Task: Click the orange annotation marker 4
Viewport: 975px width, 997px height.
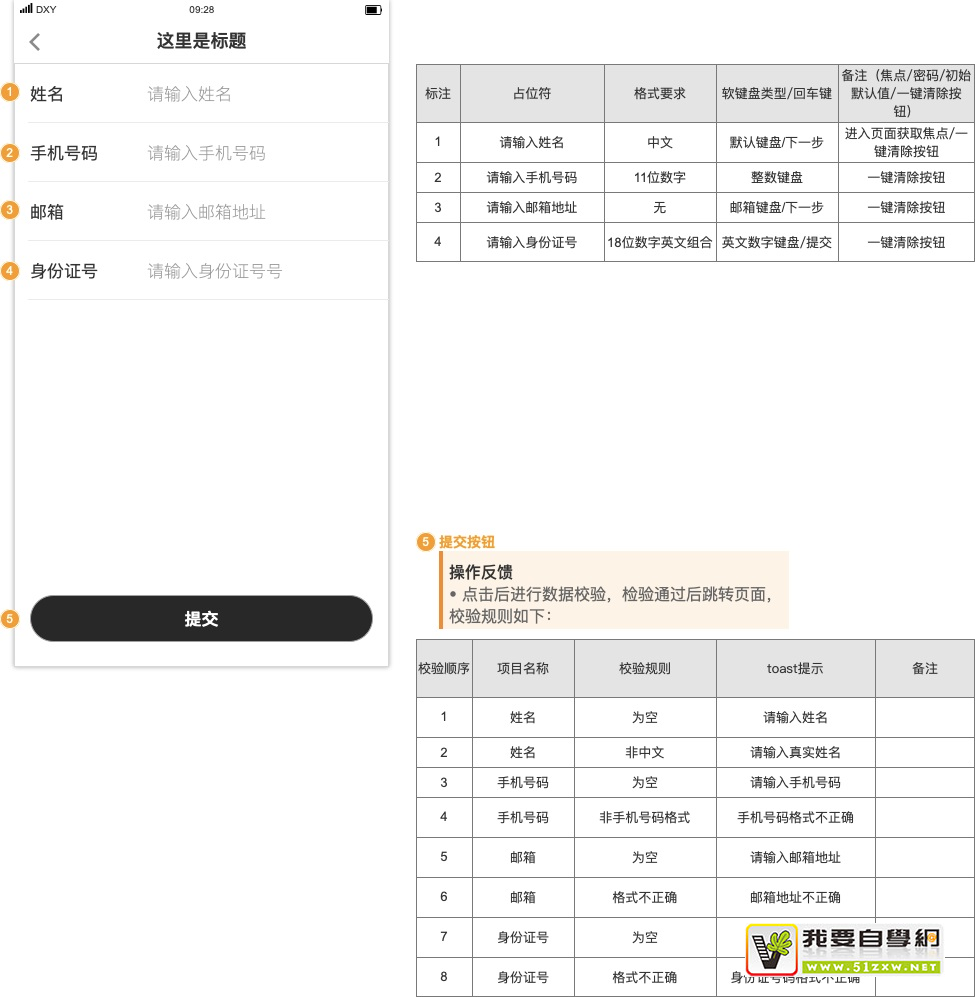Action: point(10,270)
